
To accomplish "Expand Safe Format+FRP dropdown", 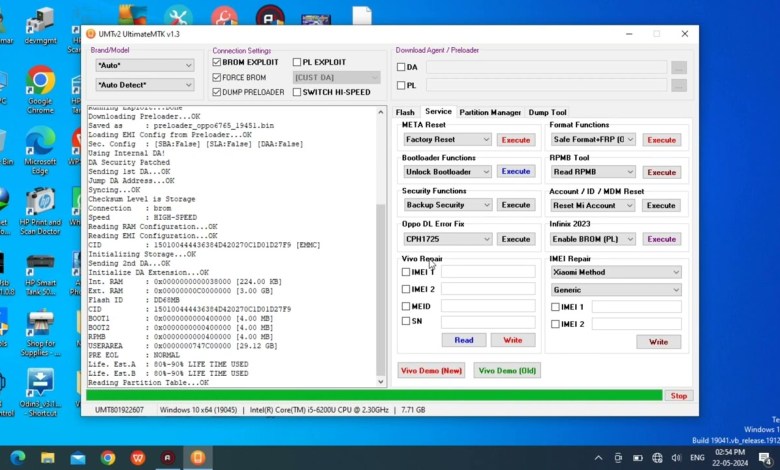I will 593,140.
